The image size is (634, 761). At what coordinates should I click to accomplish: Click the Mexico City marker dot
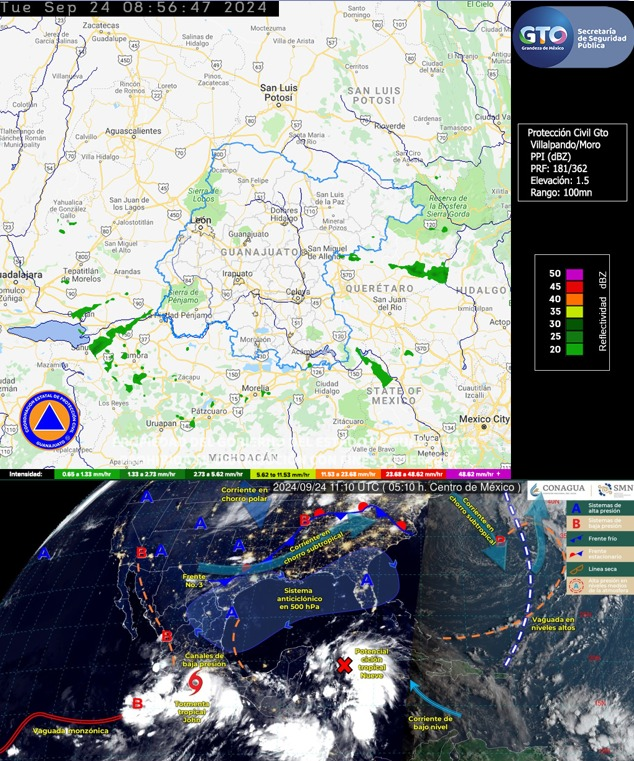[x=484, y=427]
